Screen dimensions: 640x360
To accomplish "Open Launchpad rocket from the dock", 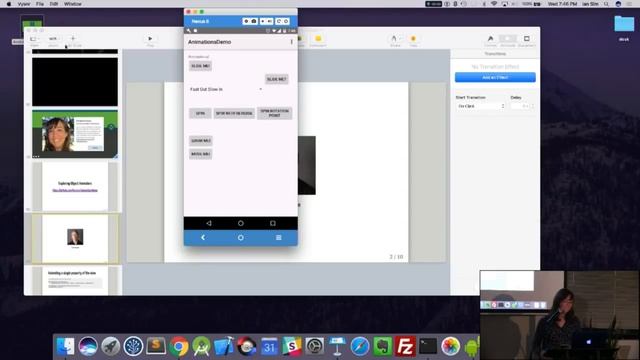I will point(111,346).
